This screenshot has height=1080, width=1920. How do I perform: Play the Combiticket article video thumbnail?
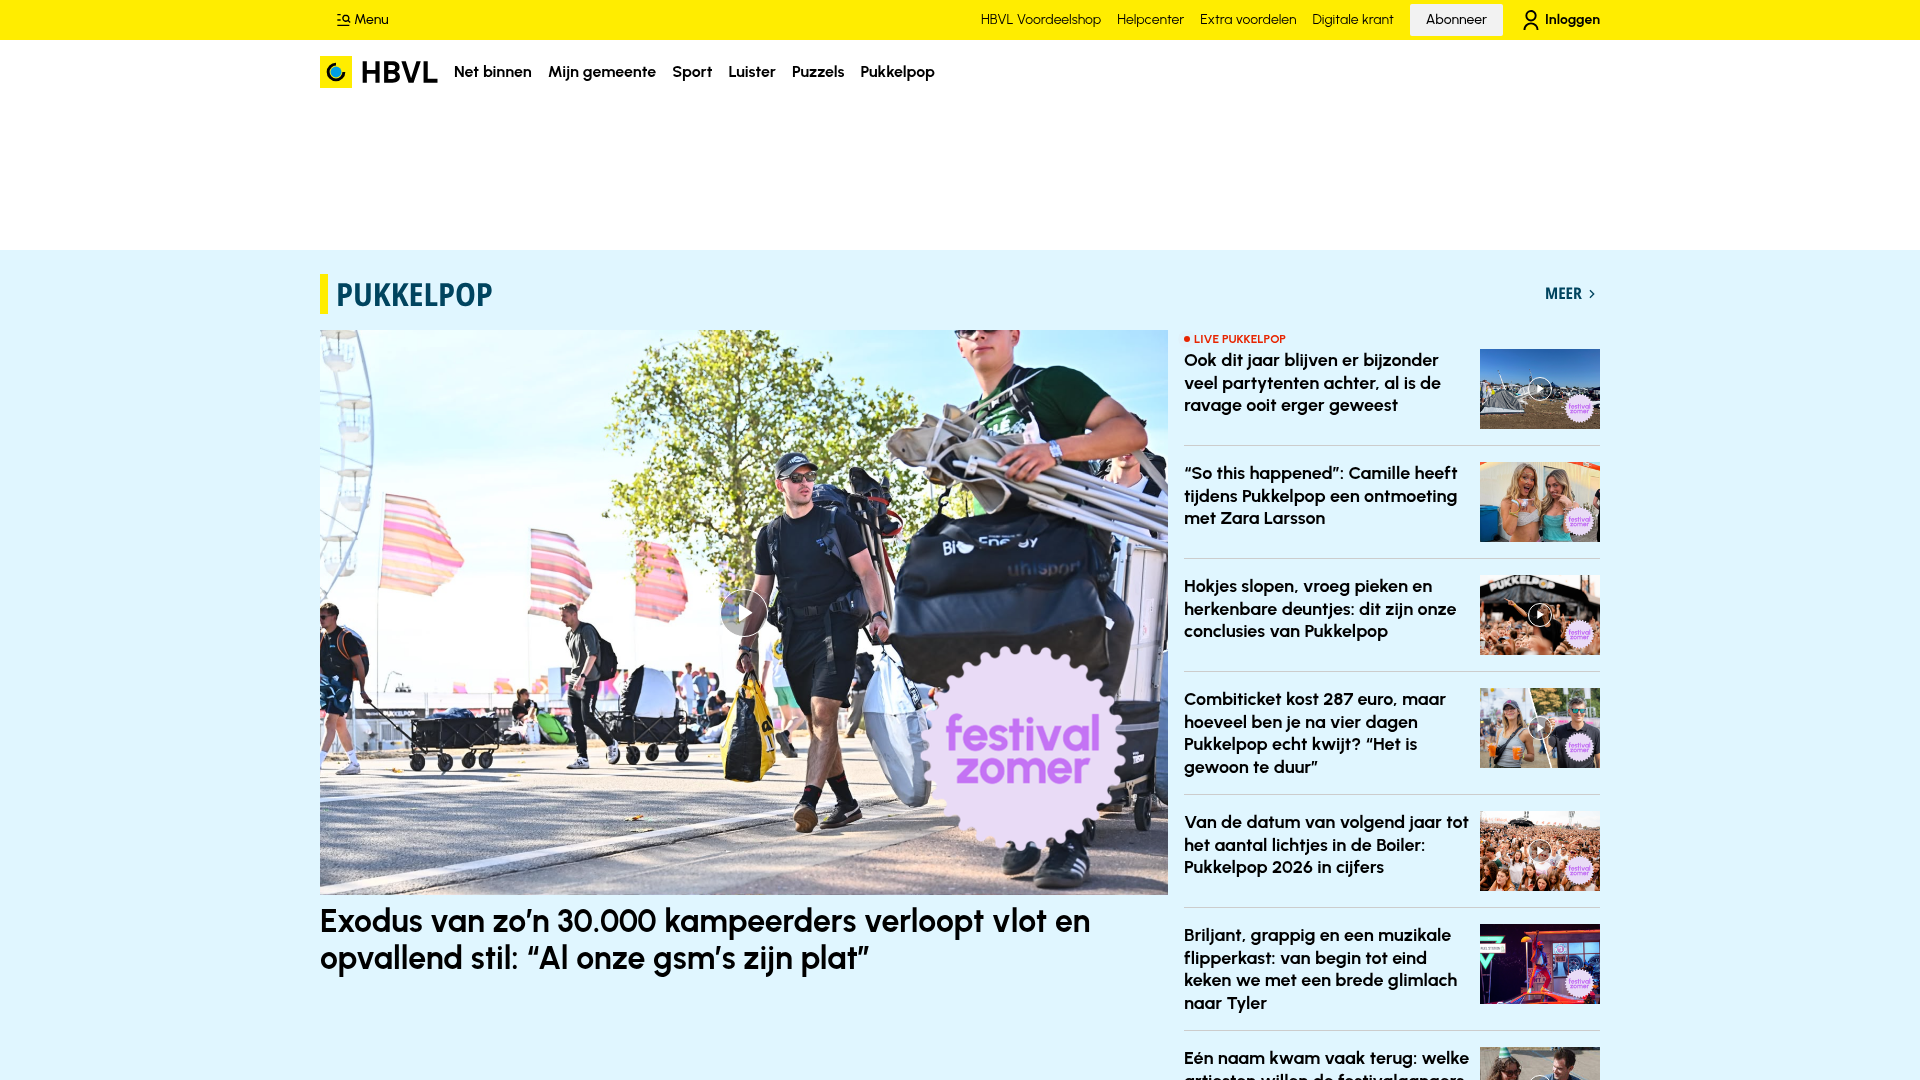[1540, 728]
